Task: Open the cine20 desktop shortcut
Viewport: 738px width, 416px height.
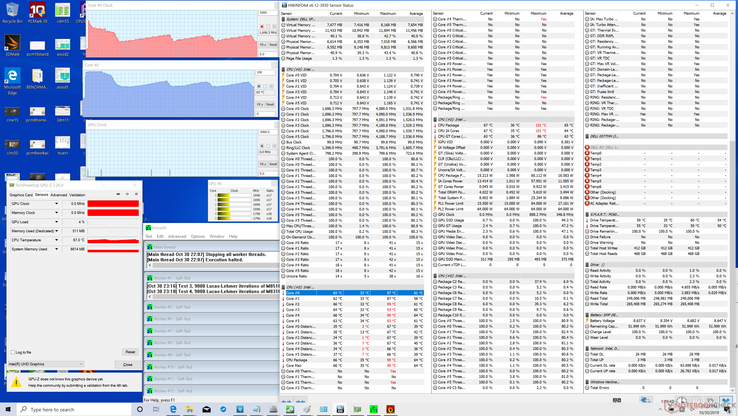Action: click(12, 143)
